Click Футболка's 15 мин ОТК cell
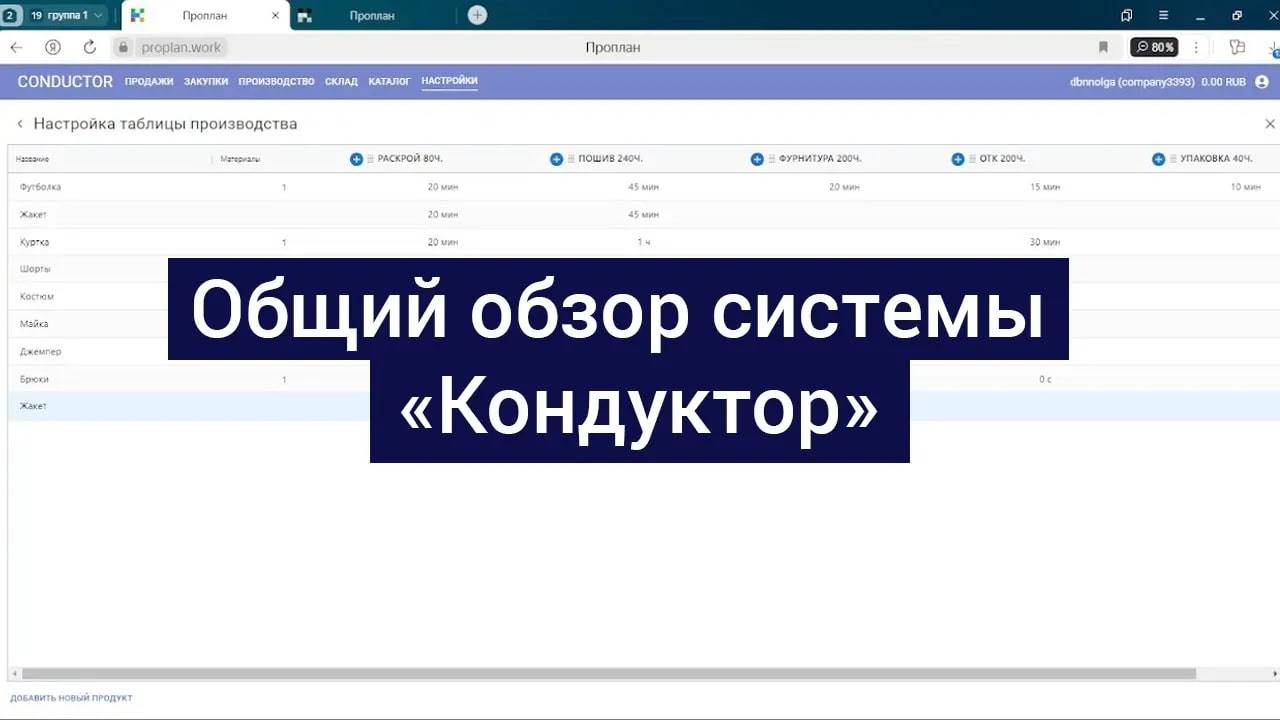This screenshot has height=720, width=1280. [1045, 187]
